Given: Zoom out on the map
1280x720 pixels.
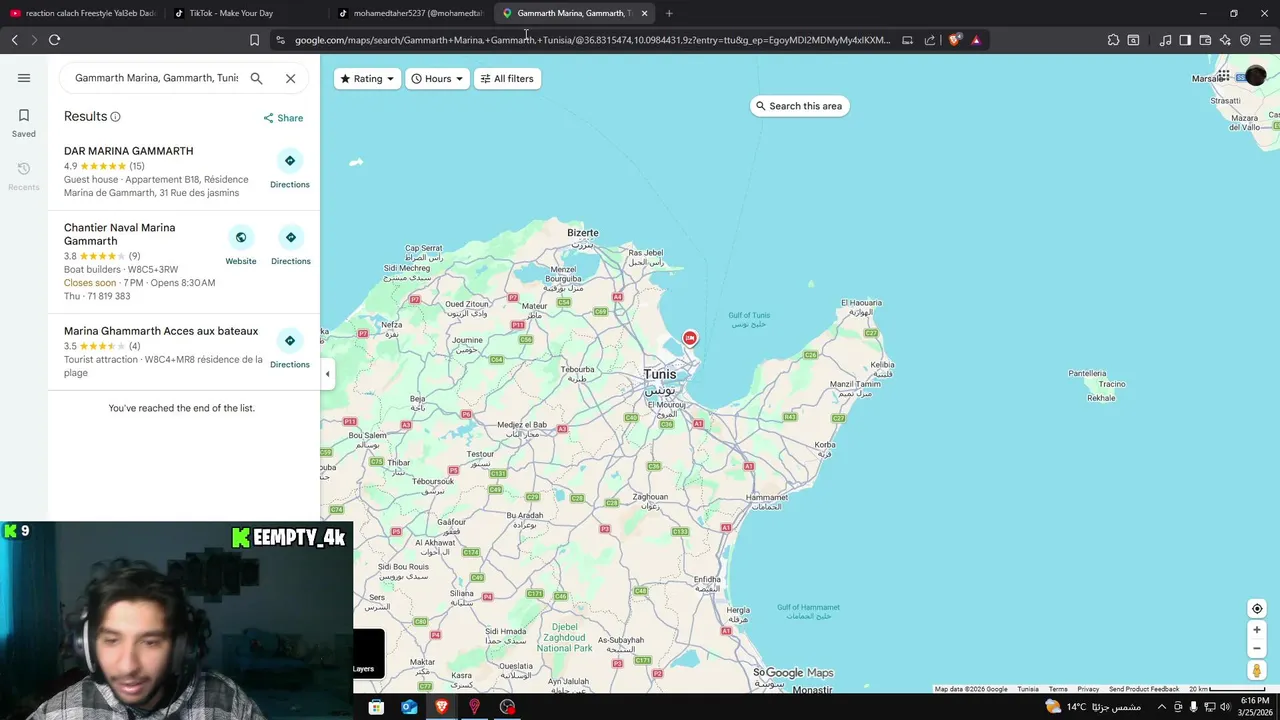Looking at the screenshot, I should (x=1257, y=648).
